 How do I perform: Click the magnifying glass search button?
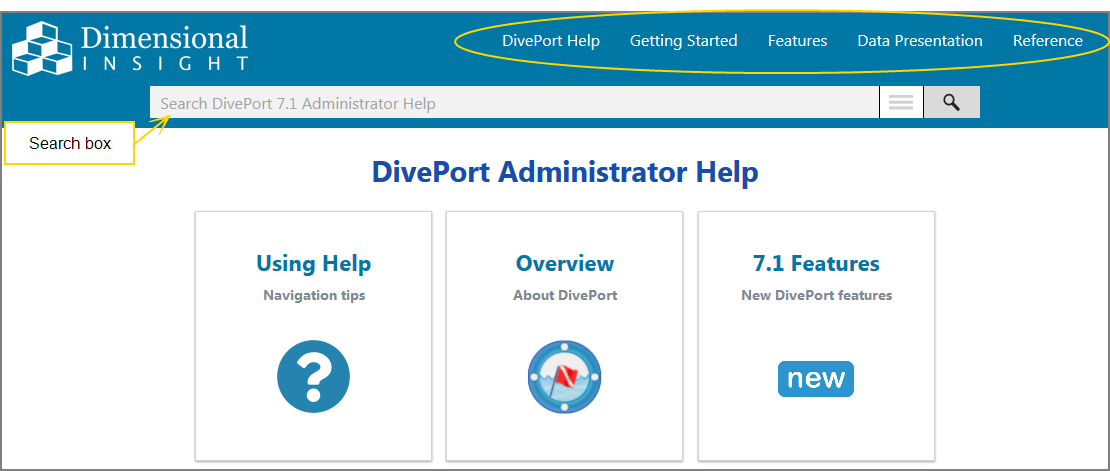(x=951, y=103)
